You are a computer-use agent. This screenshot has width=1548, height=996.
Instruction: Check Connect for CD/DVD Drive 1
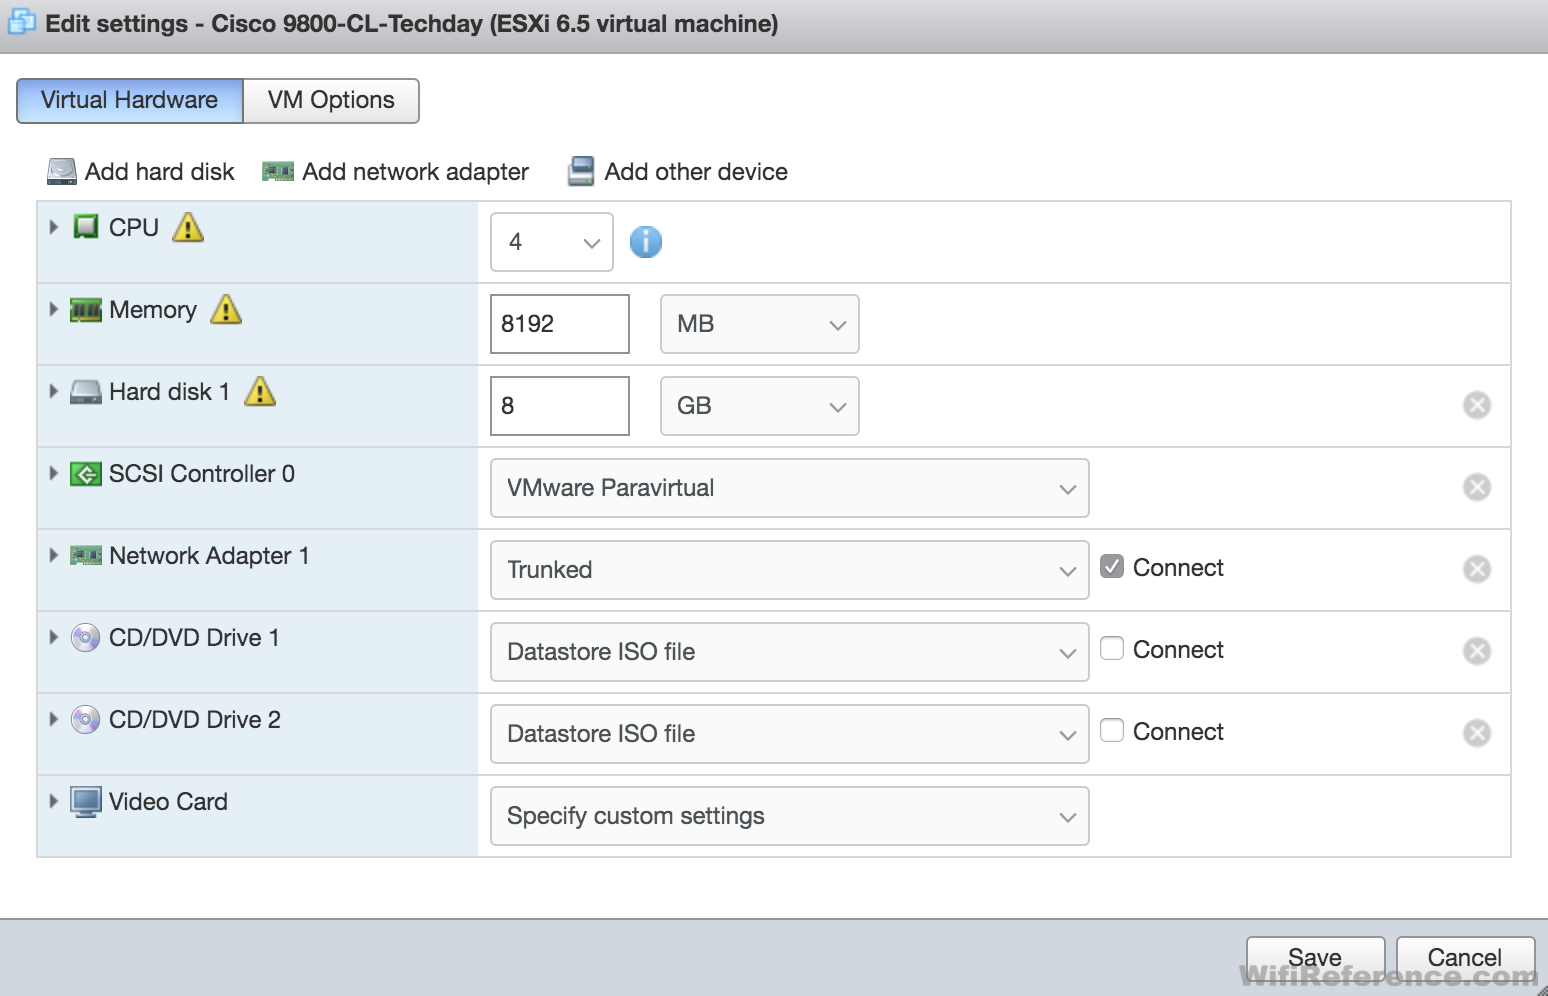click(x=1112, y=648)
